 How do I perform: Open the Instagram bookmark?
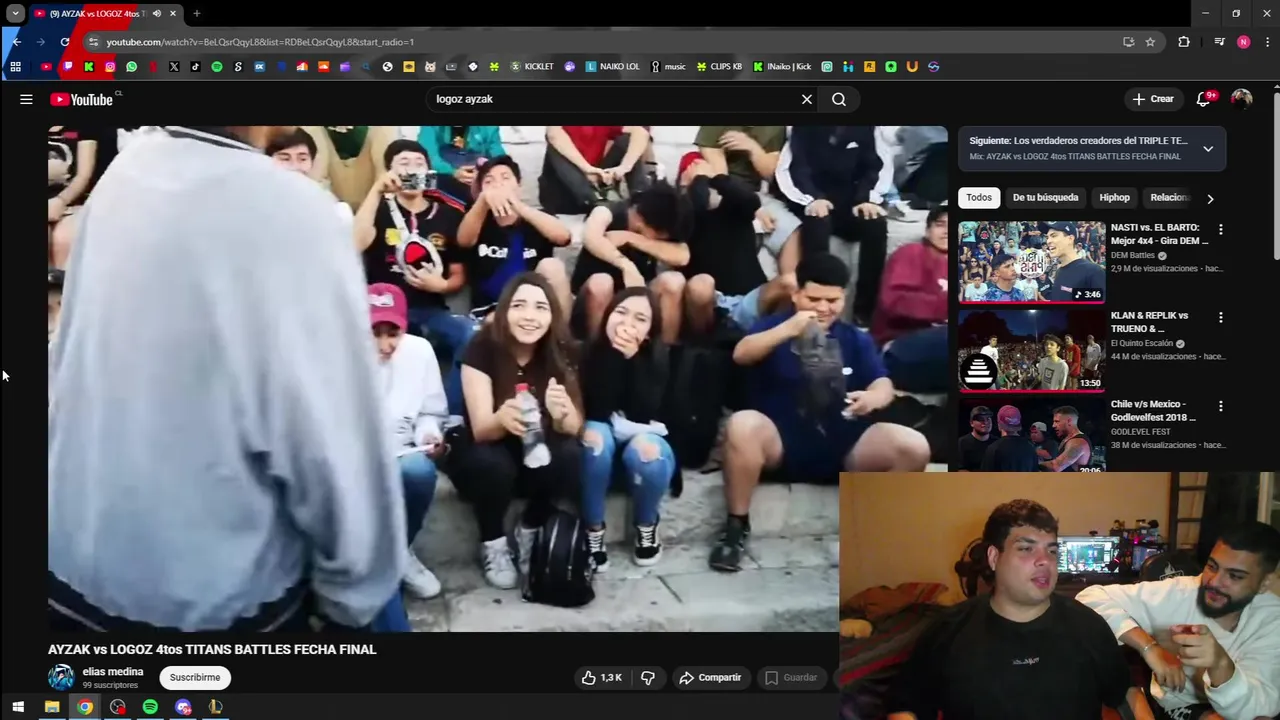pos(110,67)
